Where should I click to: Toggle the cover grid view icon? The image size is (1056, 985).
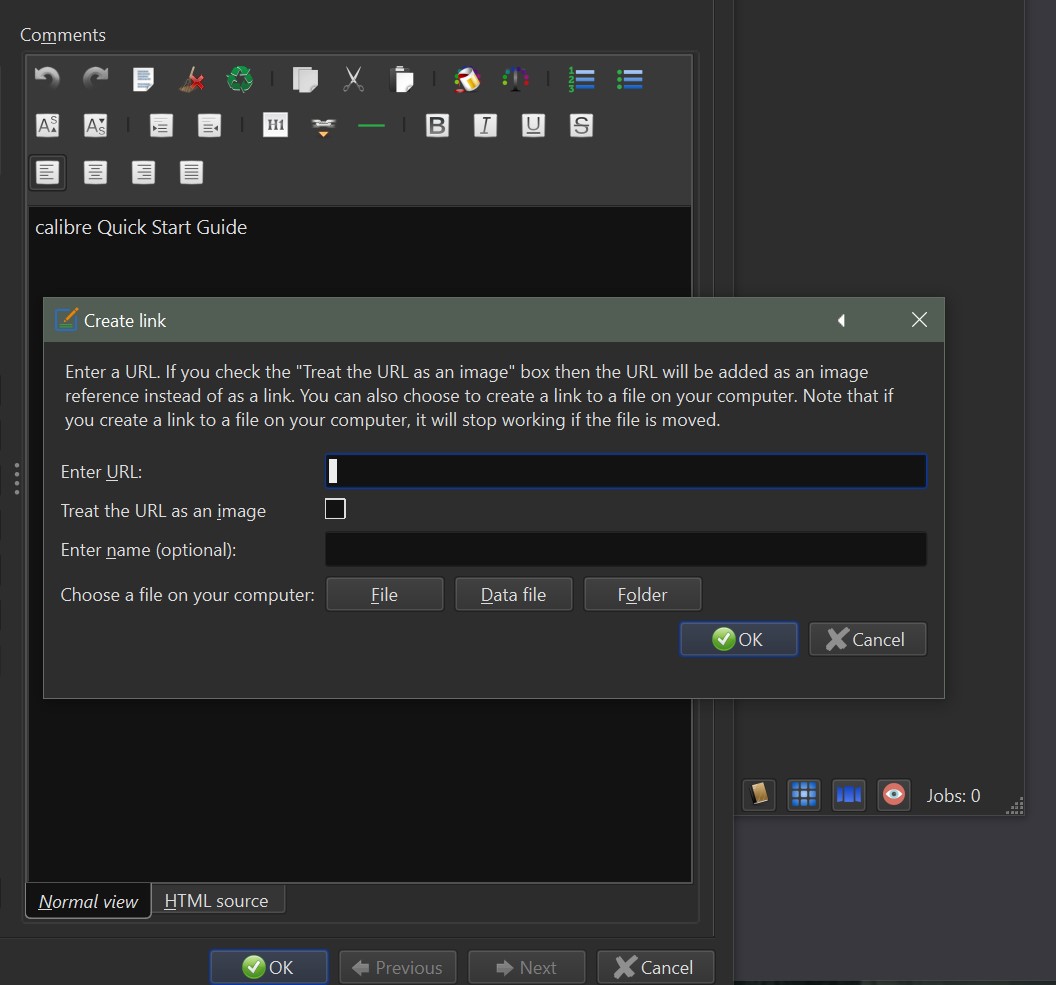pos(804,795)
